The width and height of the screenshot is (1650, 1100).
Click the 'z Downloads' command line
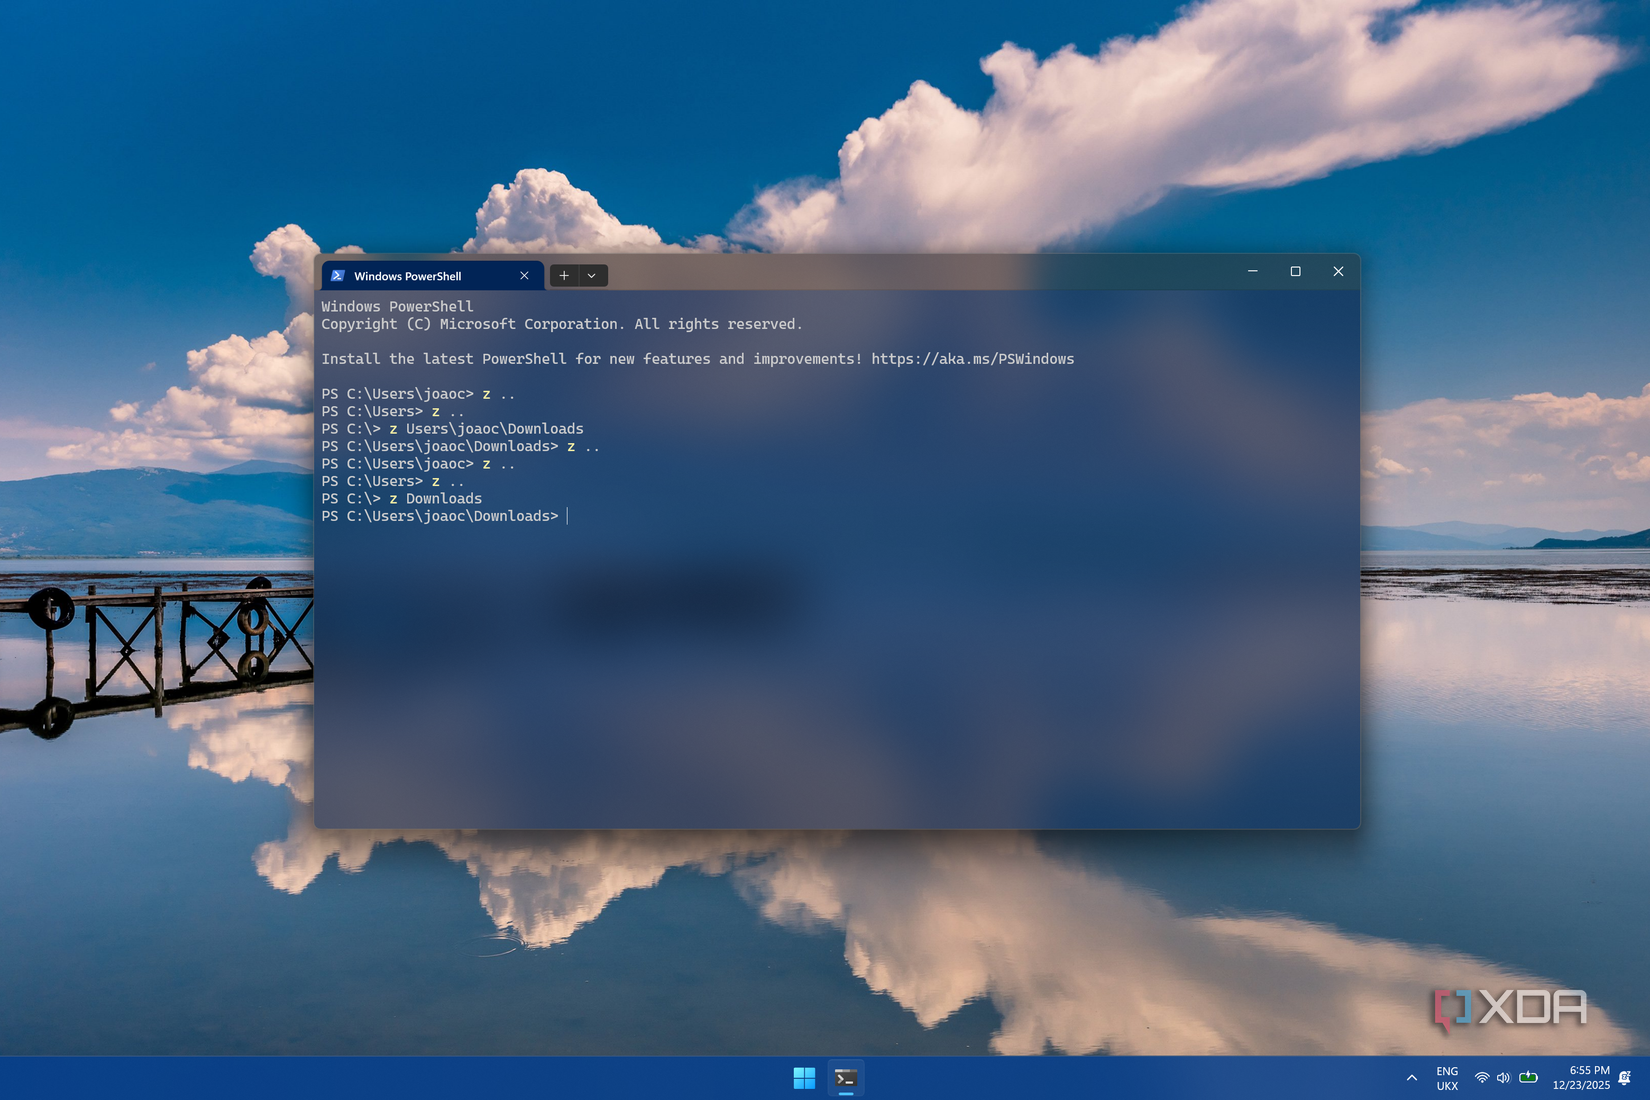[x=401, y=499]
